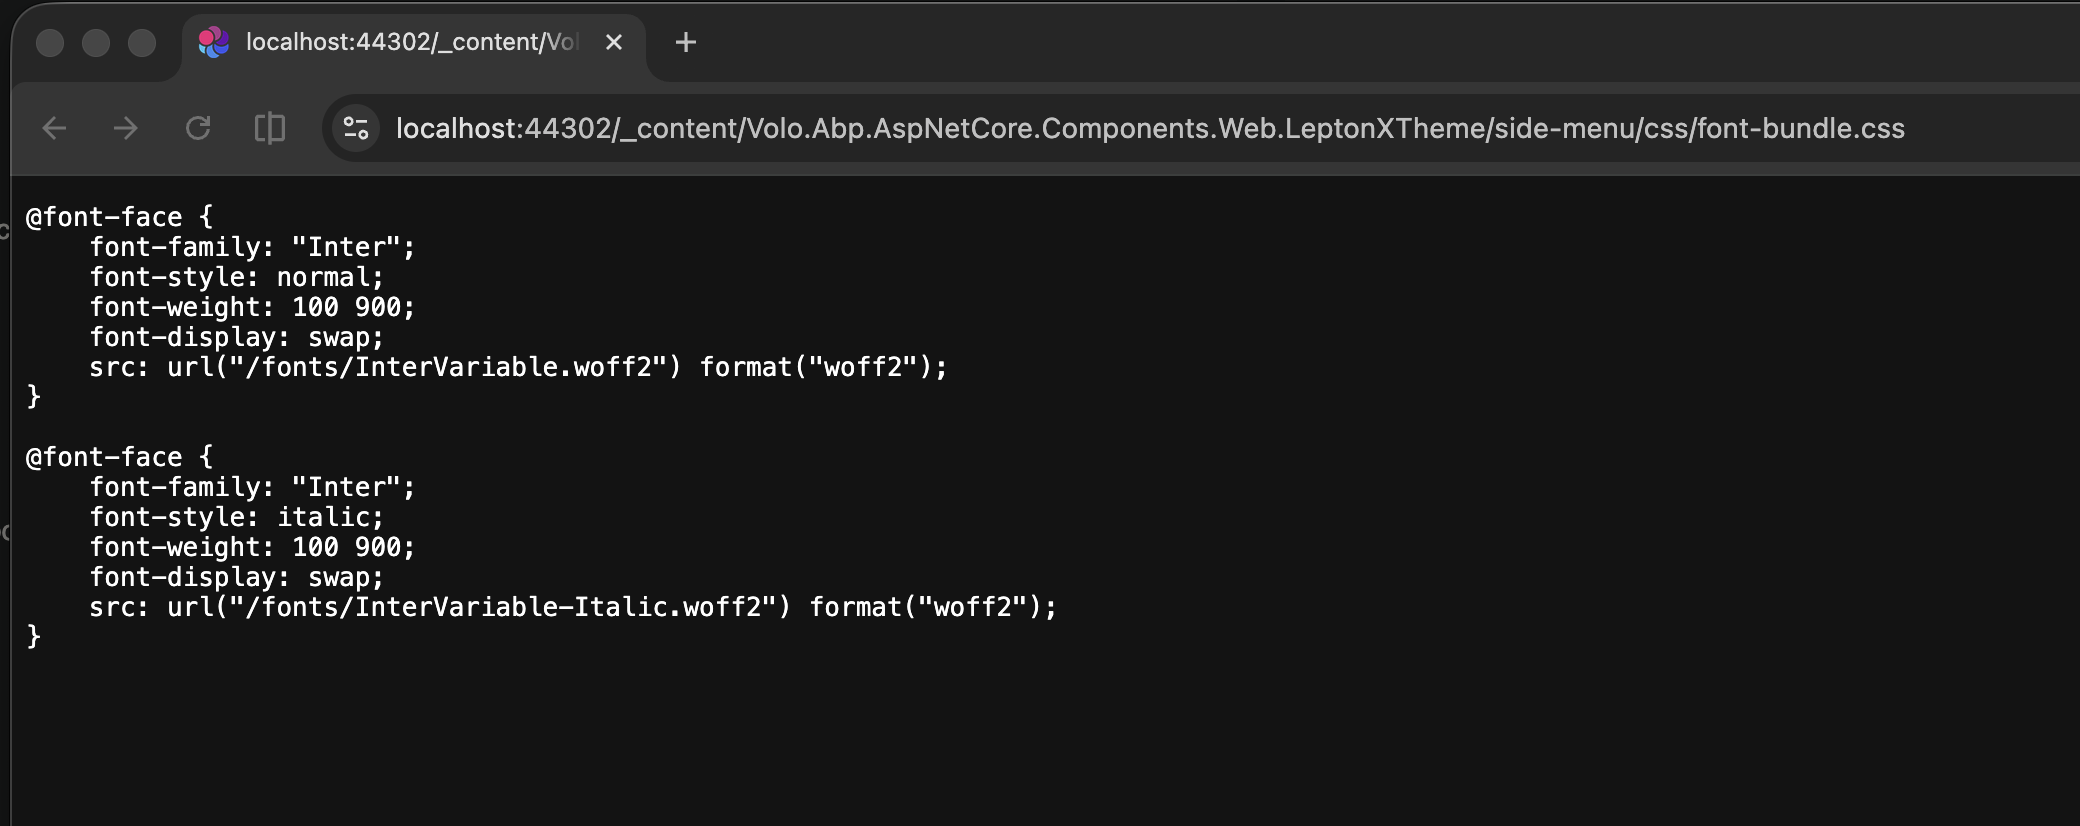Screen dimensions: 2080x826
Task: Click the red window close button
Action: pos(50,43)
